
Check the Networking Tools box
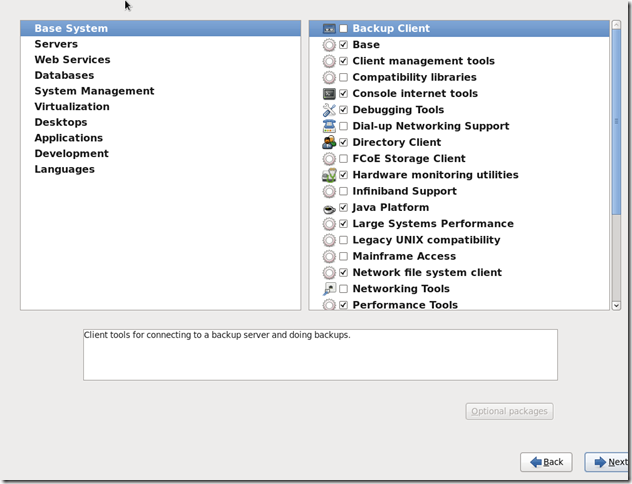pyautogui.click(x=343, y=289)
